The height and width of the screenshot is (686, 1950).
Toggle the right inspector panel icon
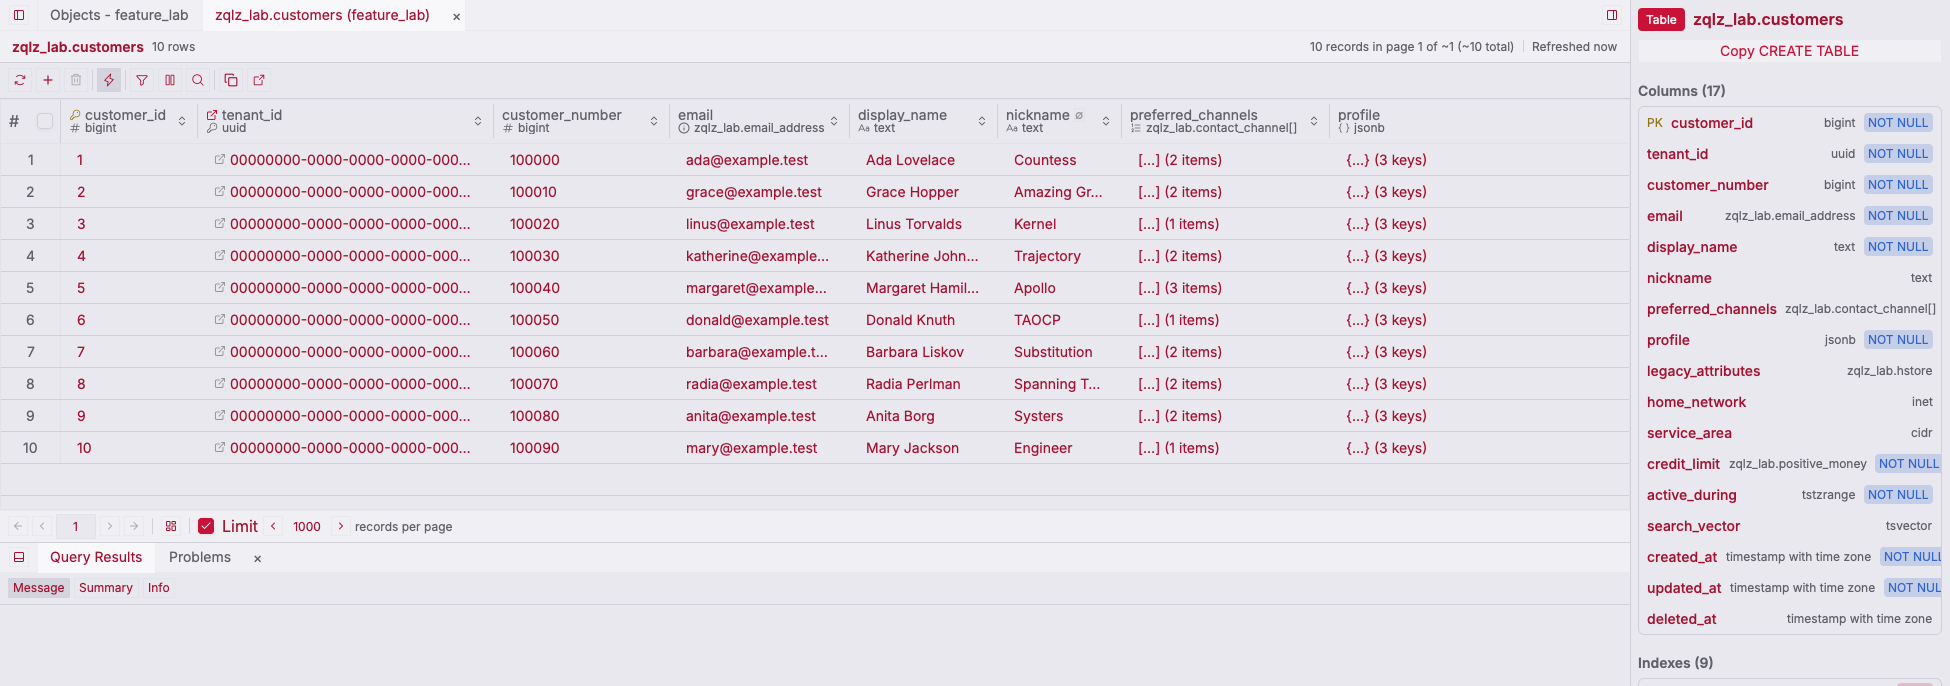click(1612, 15)
